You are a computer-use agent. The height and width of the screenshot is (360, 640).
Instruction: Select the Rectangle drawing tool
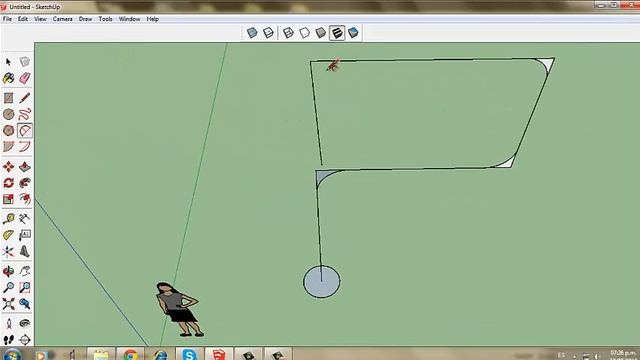coord(9,98)
